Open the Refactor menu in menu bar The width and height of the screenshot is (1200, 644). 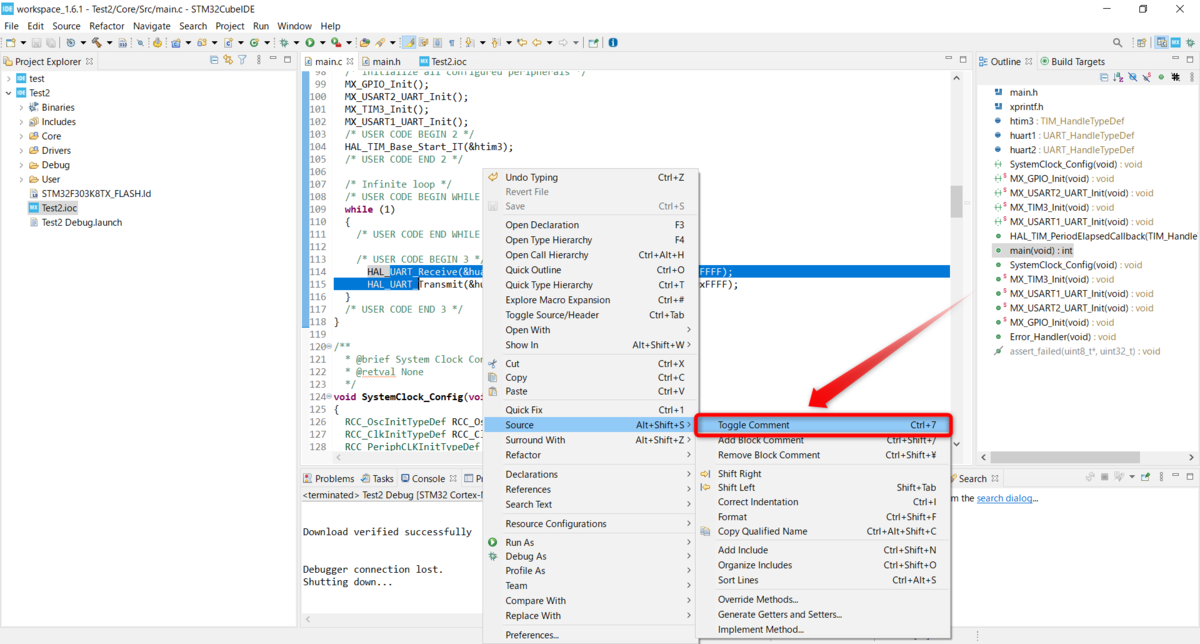pyautogui.click(x=107, y=26)
